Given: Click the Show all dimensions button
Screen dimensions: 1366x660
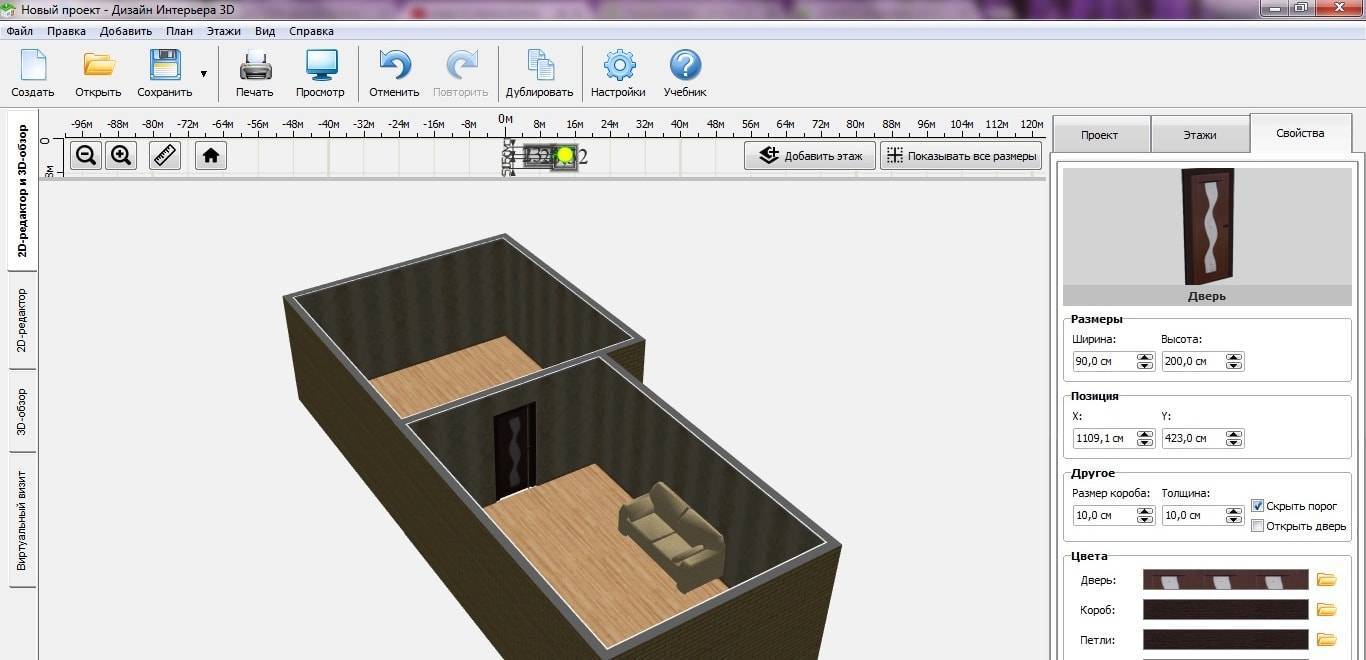Looking at the screenshot, I should [x=961, y=156].
